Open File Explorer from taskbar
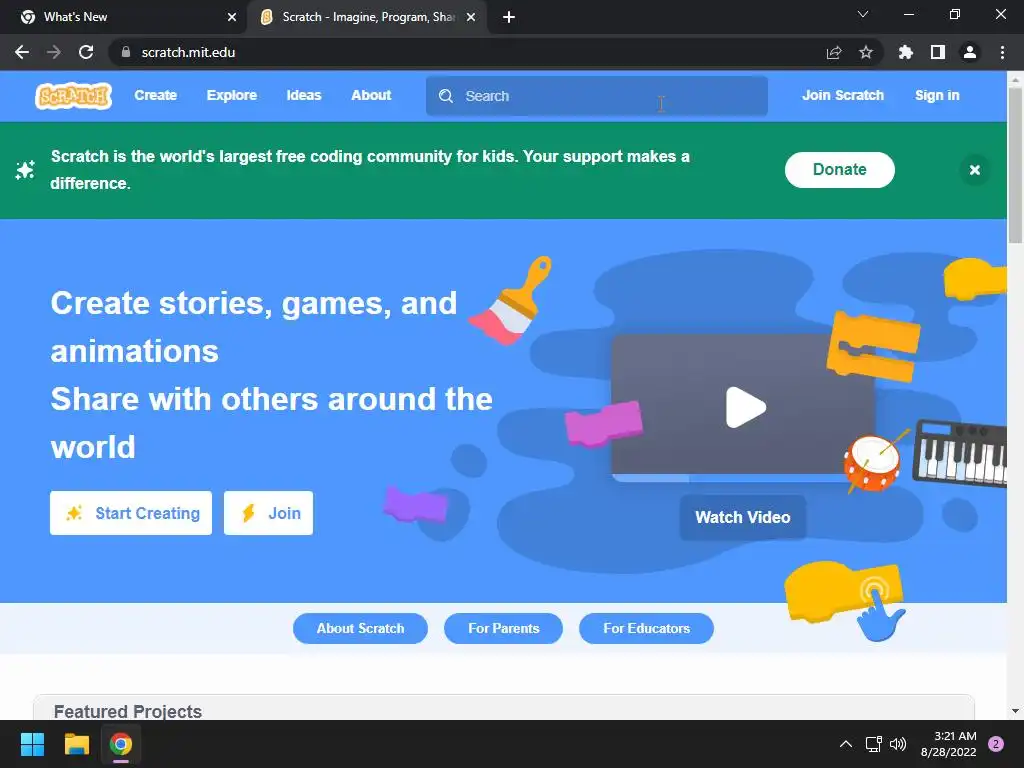1024x768 pixels. tap(76, 744)
